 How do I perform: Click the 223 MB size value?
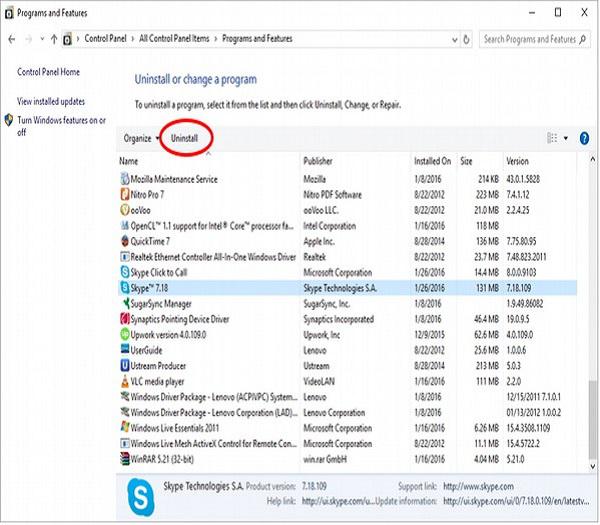point(487,195)
